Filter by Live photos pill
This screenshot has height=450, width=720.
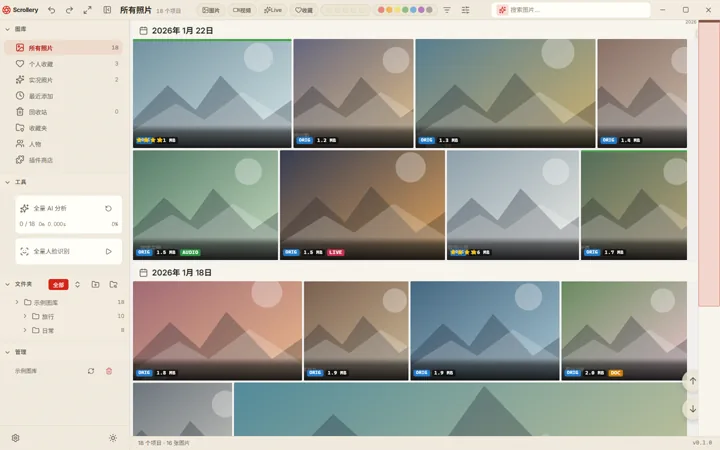click(273, 10)
